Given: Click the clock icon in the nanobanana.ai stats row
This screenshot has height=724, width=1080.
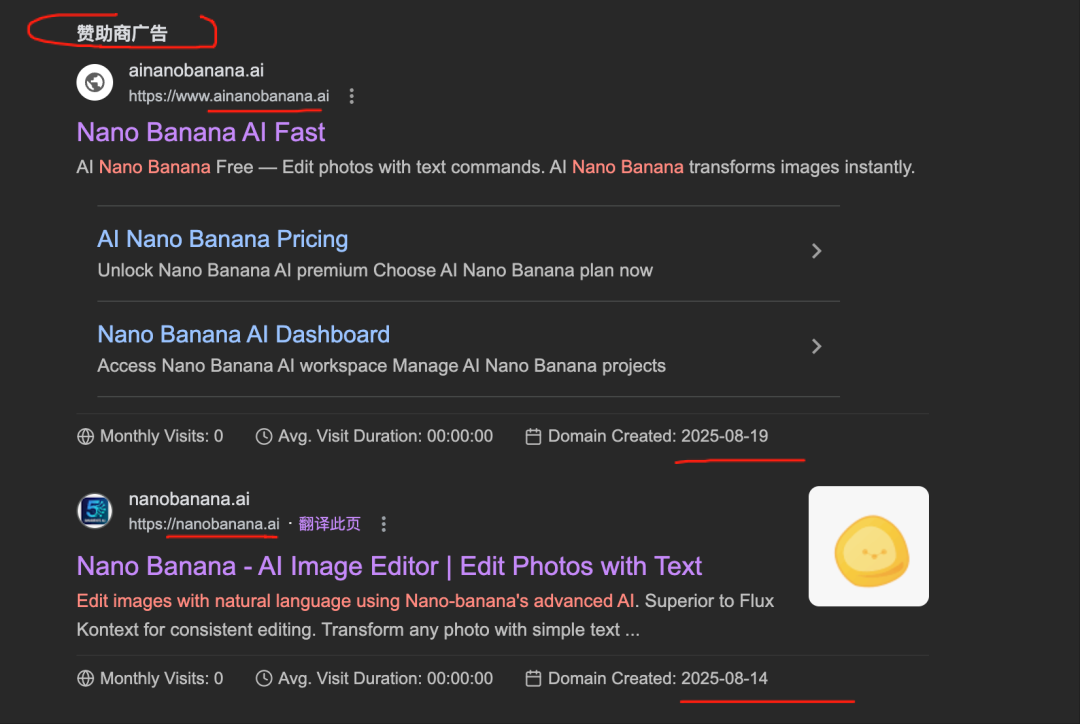Looking at the screenshot, I should pyautogui.click(x=264, y=678).
